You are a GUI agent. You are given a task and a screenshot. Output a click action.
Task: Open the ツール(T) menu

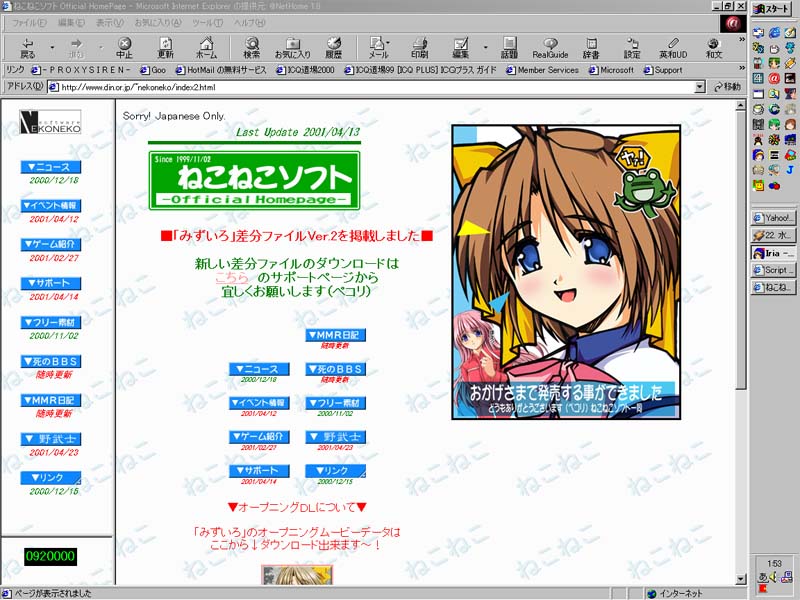(208, 23)
